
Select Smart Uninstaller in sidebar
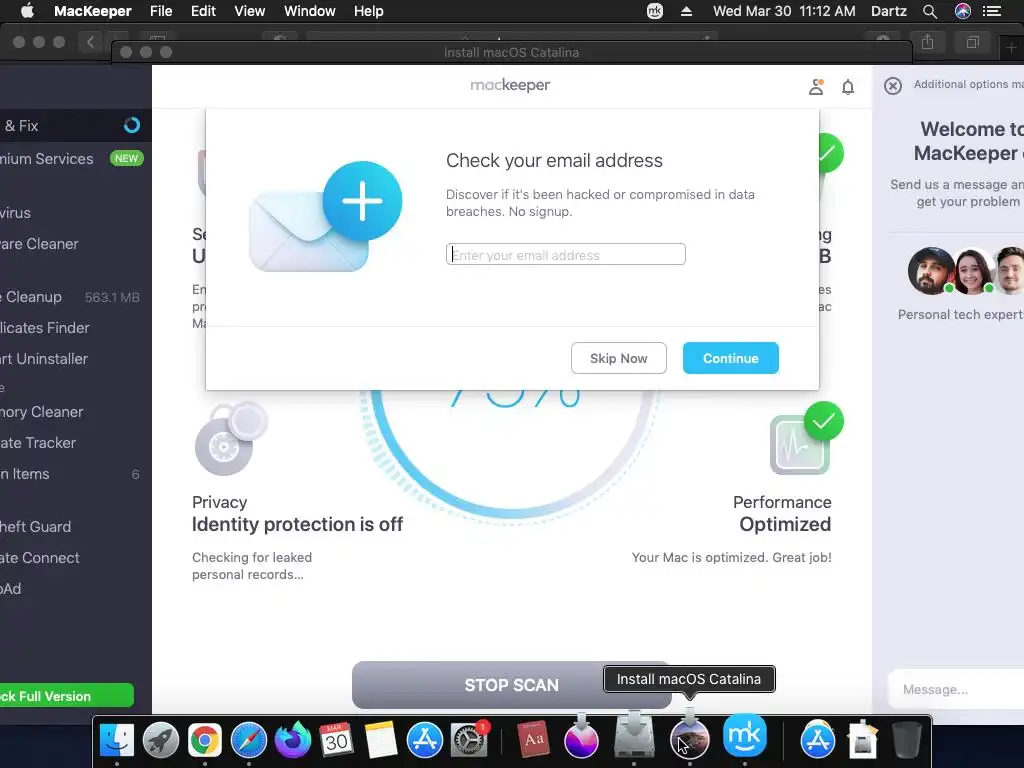click(76, 359)
